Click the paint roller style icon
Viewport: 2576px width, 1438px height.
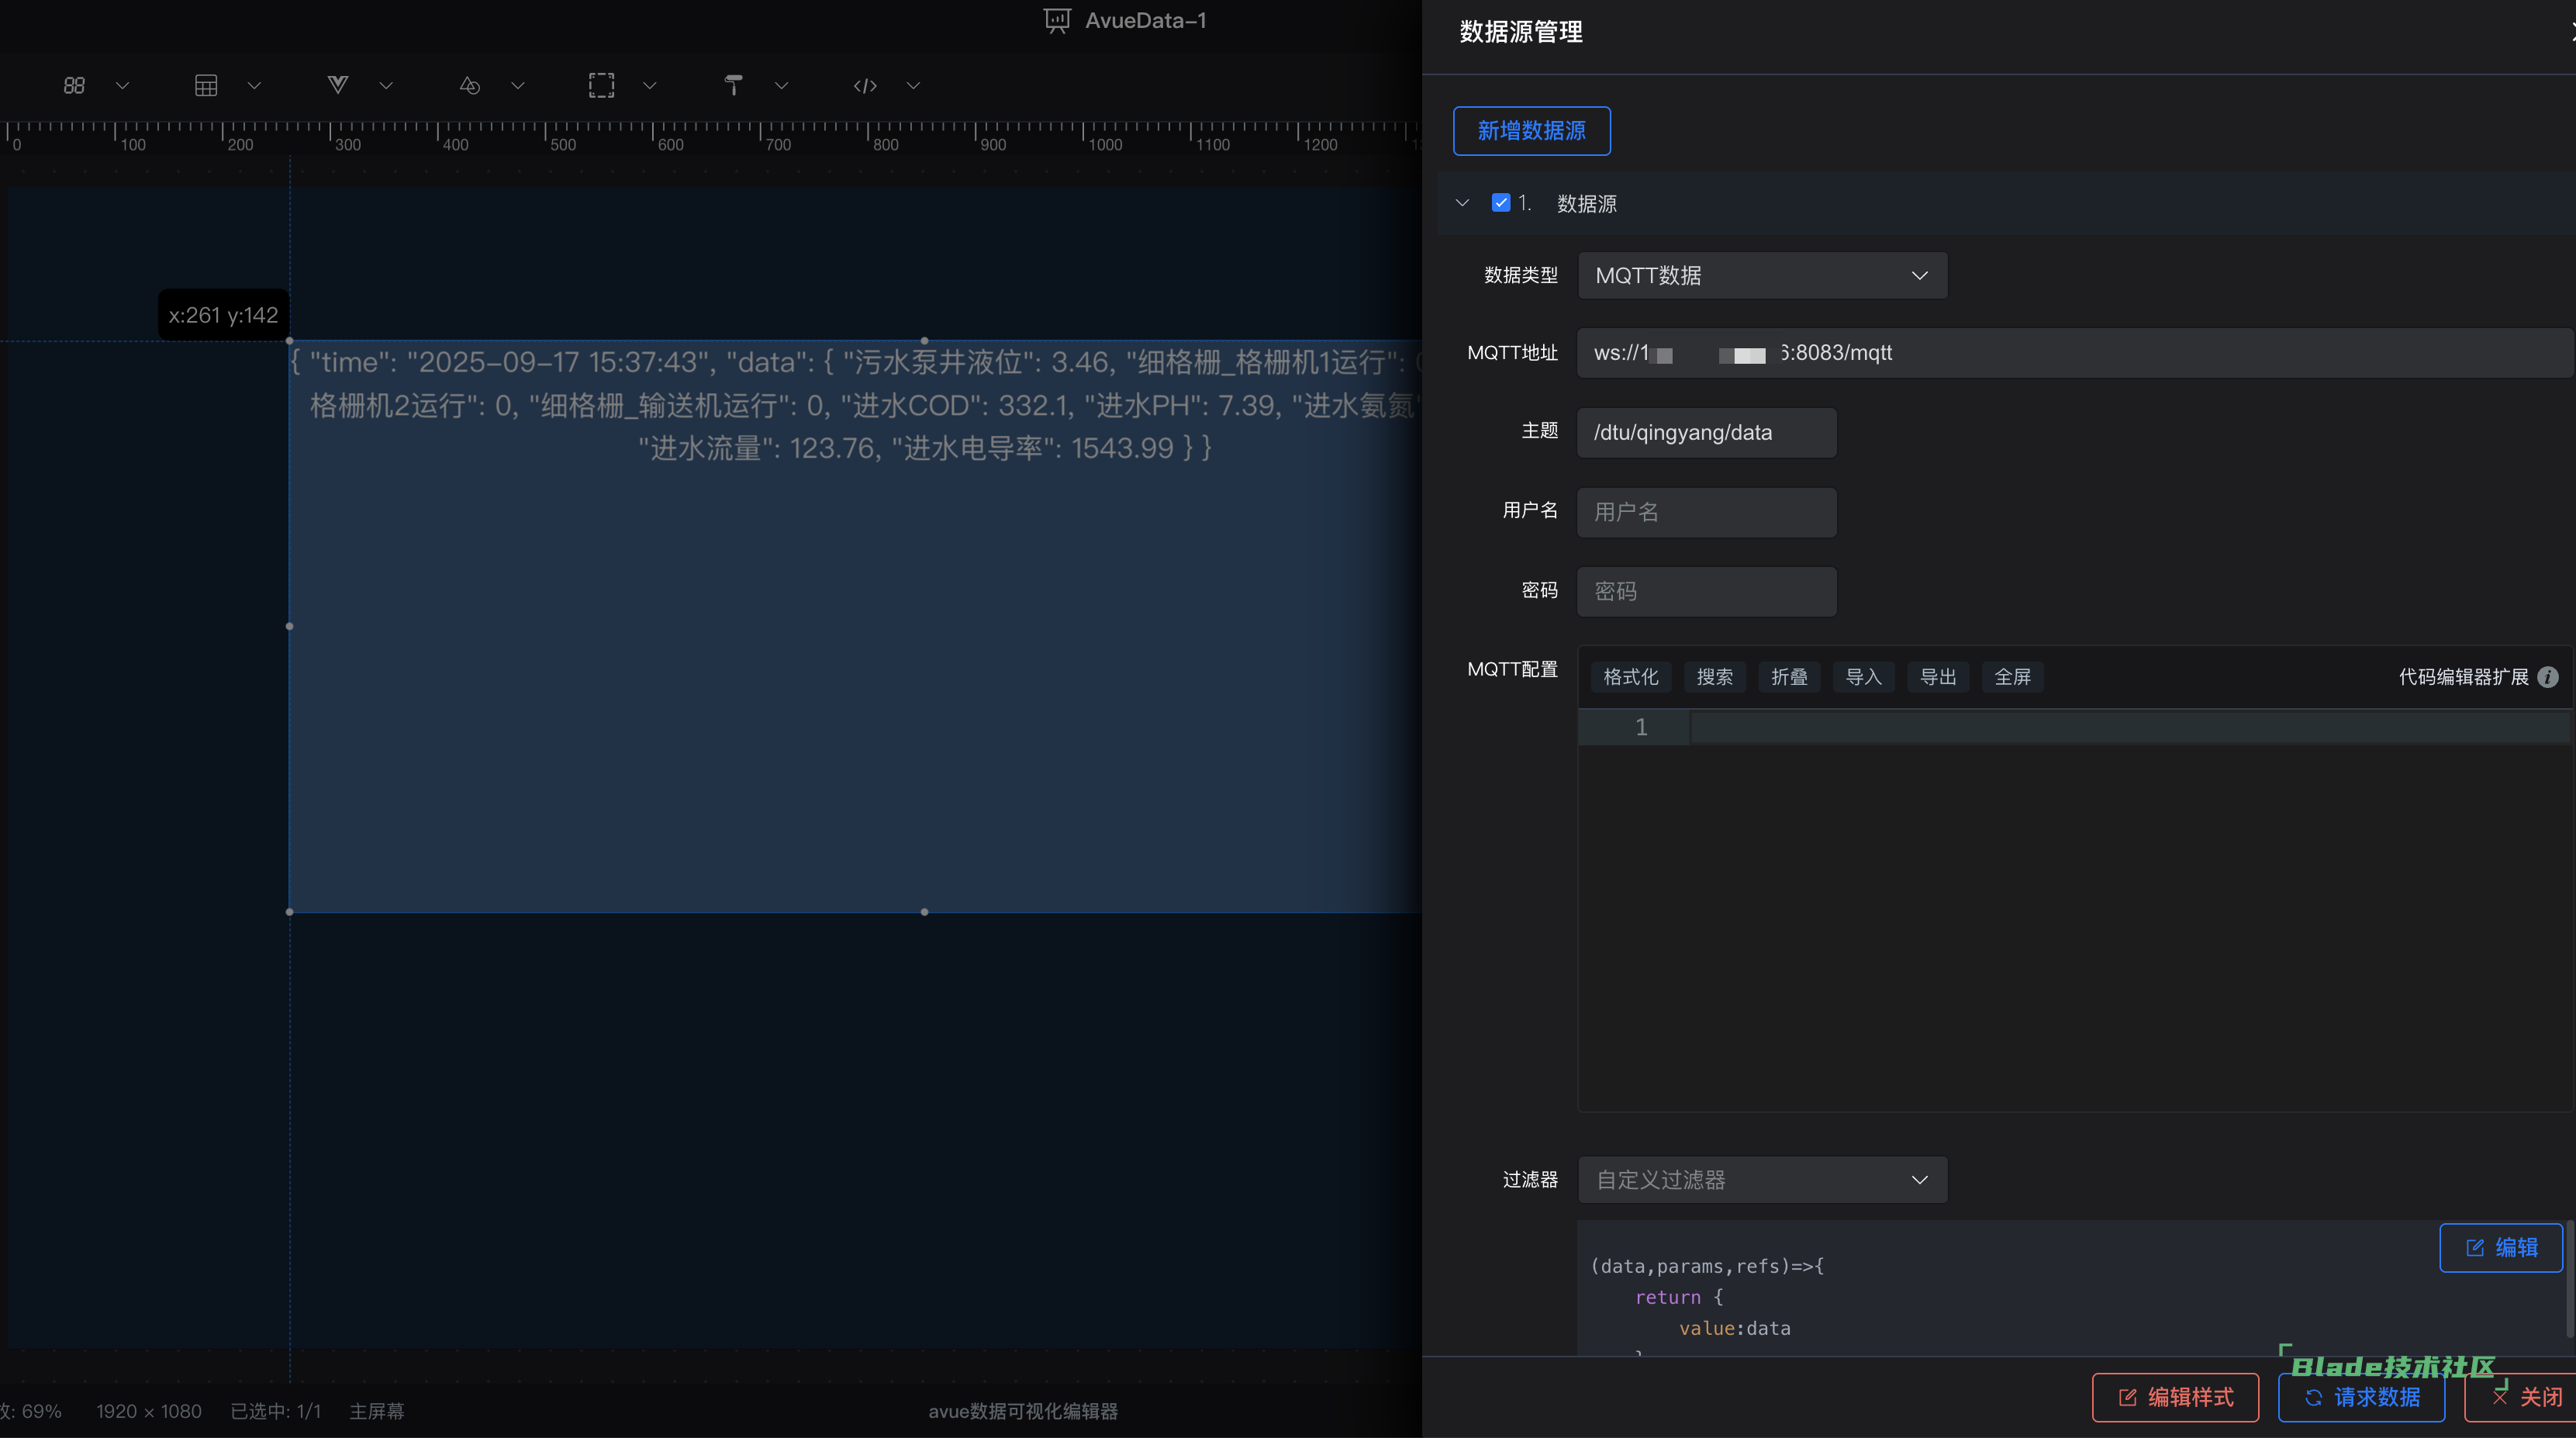[x=733, y=86]
